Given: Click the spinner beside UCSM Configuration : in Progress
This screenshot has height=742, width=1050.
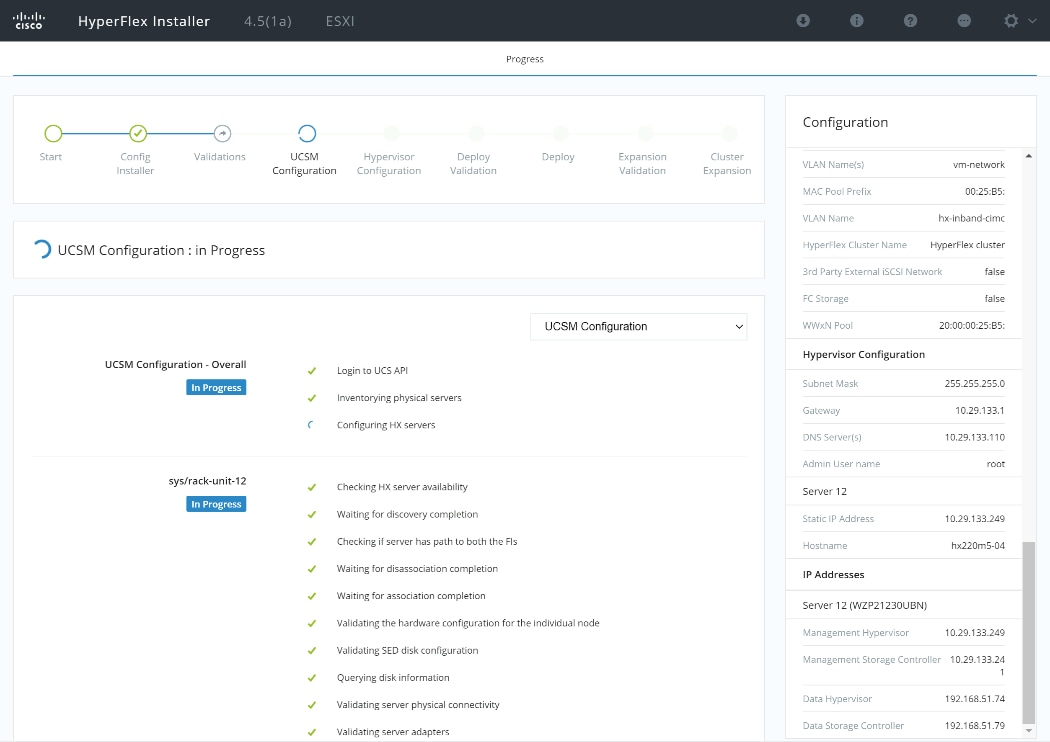Looking at the screenshot, I should pos(42,249).
